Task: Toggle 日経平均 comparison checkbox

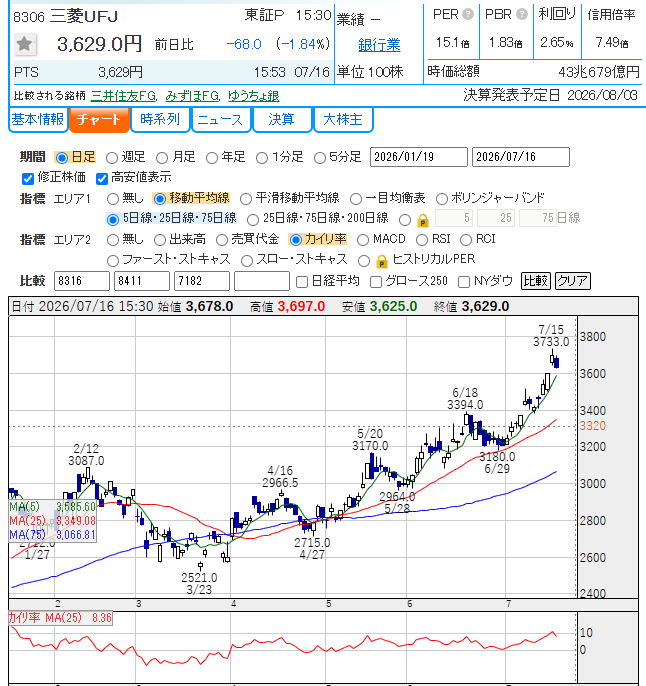Action: click(x=302, y=282)
